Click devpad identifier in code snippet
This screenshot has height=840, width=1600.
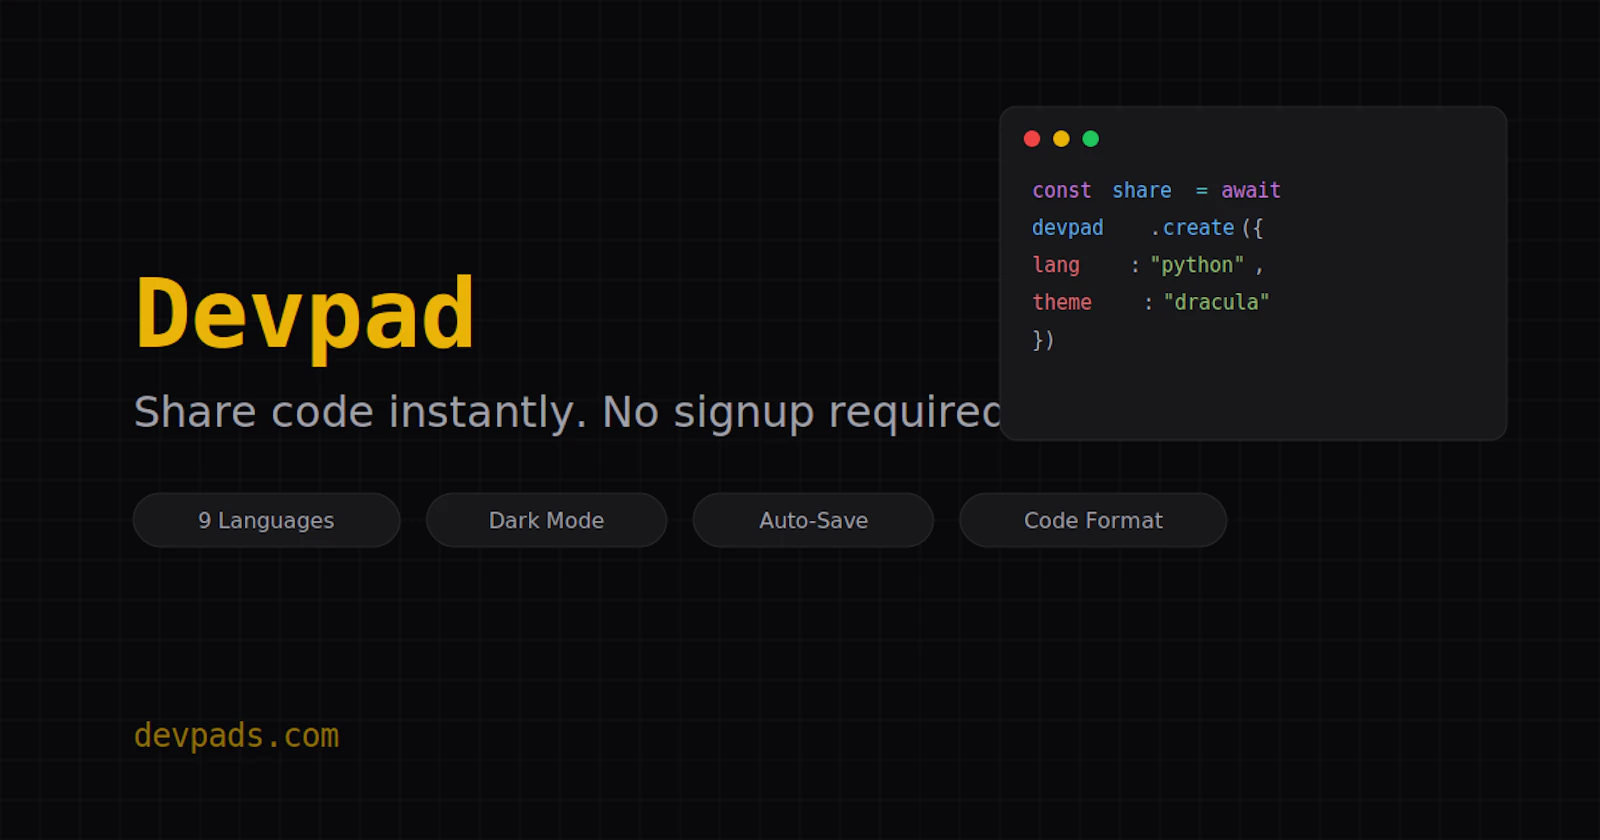pos(1068,228)
